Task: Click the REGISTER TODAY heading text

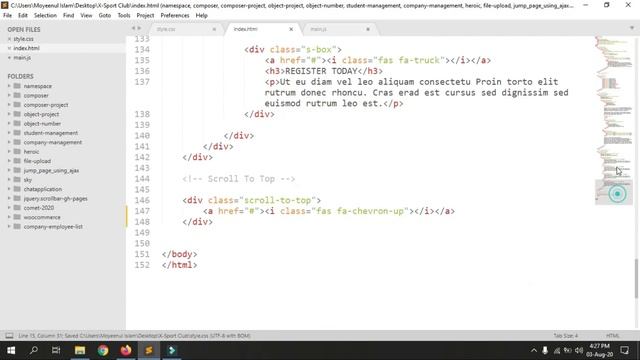Action: click(x=321, y=71)
